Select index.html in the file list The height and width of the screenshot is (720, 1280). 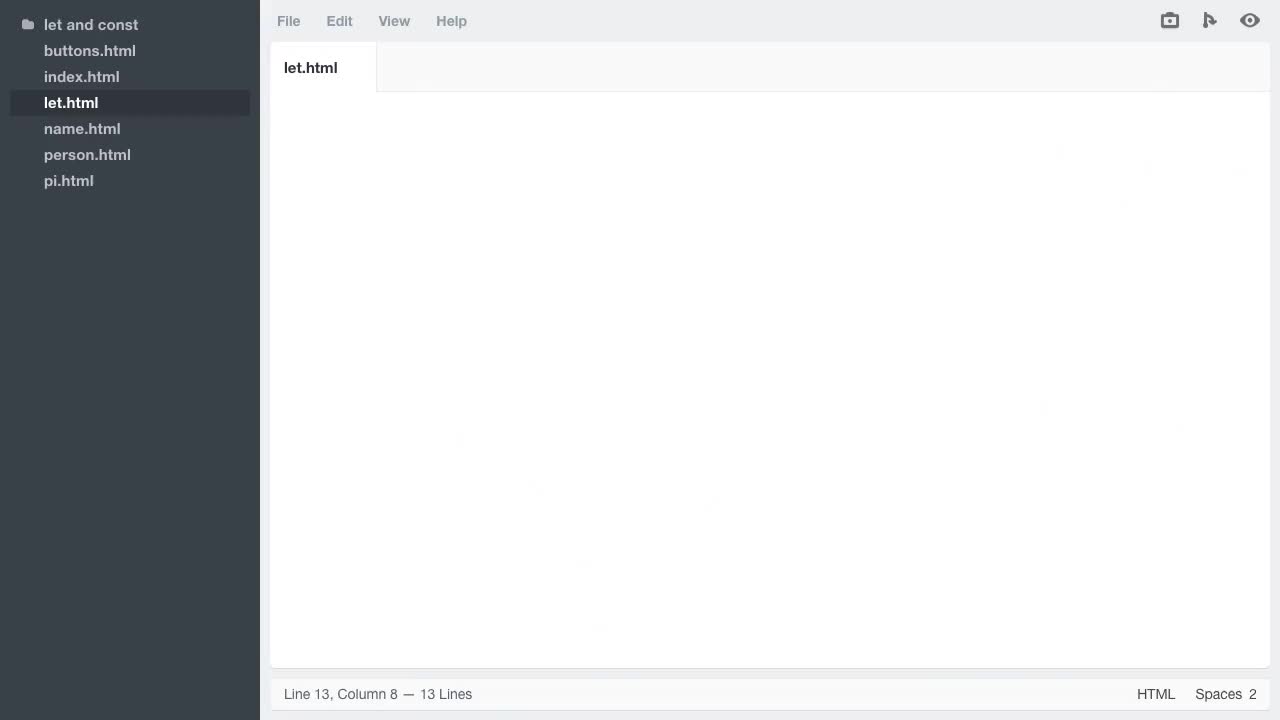coord(81,76)
